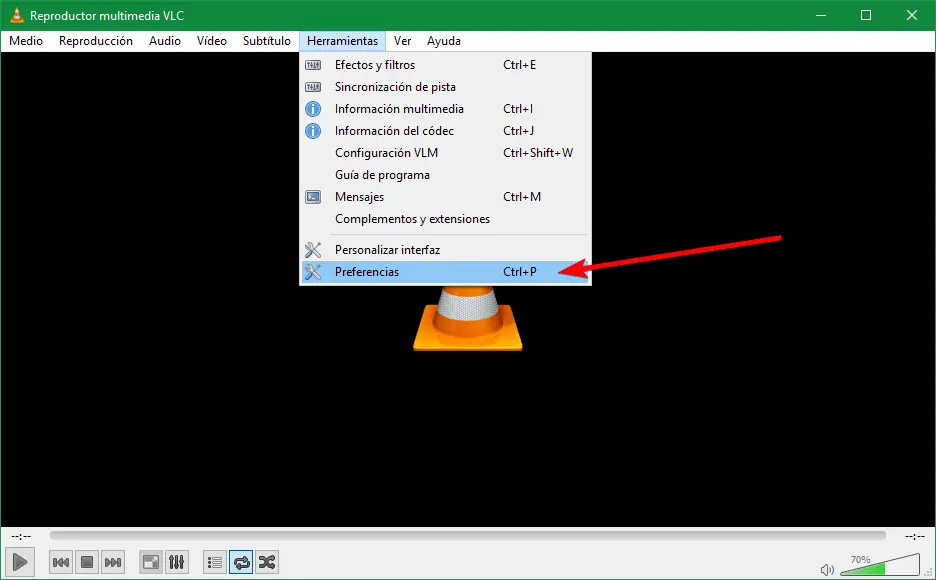The width and height of the screenshot is (936, 580).
Task: Toggle the playlist view button
Action: [215, 562]
